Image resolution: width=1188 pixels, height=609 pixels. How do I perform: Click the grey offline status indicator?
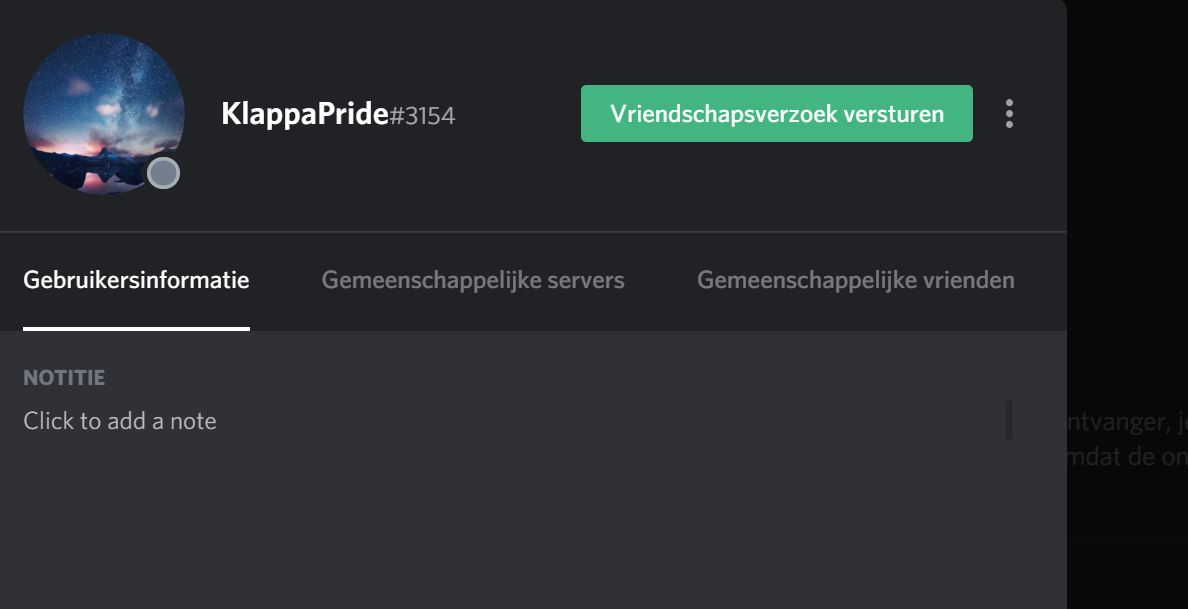(163, 173)
